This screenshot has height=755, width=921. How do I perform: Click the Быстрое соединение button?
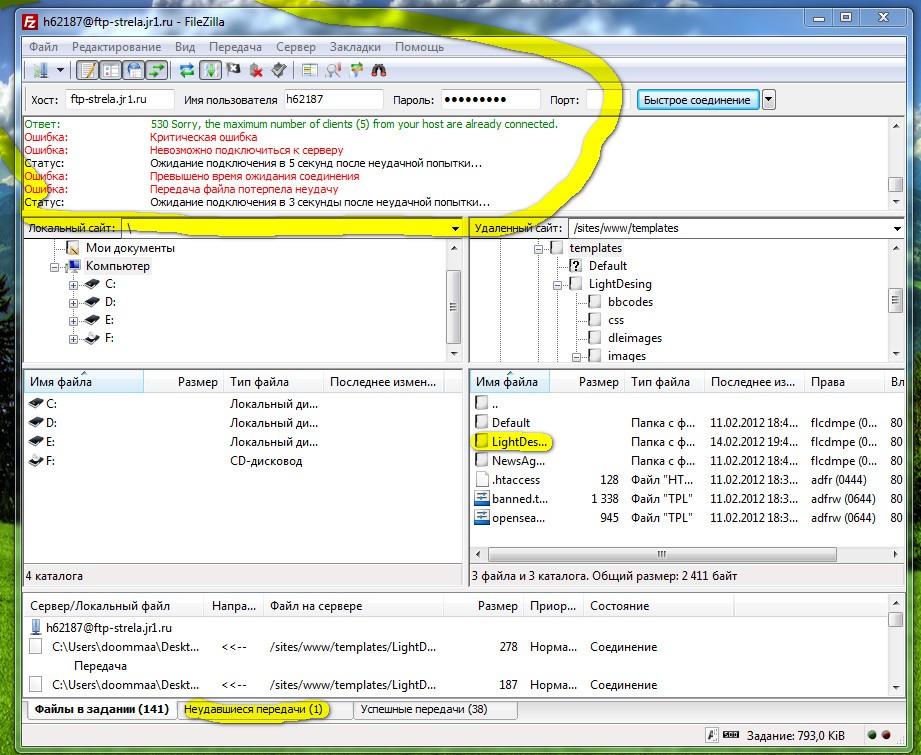point(697,100)
